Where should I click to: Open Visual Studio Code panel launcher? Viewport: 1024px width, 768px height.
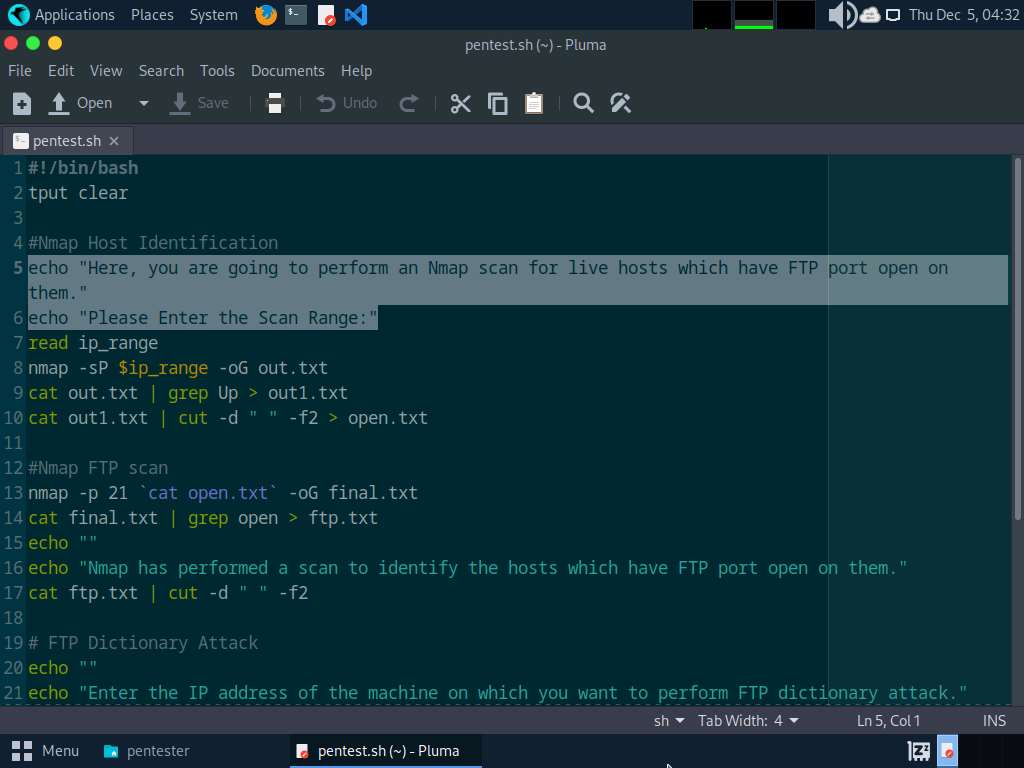click(356, 14)
